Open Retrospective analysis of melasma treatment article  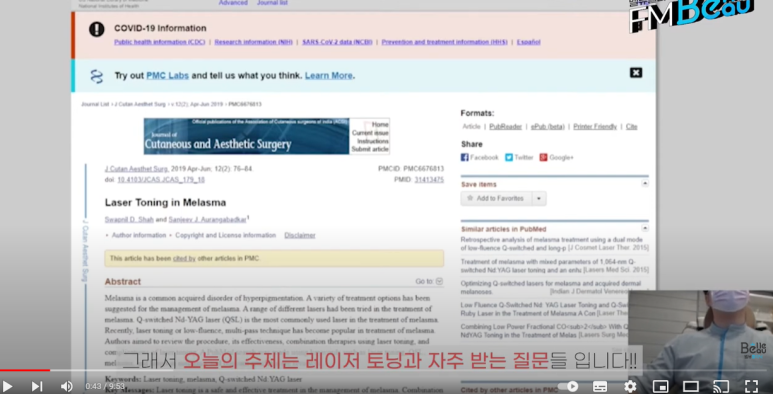(x=555, y=244)
